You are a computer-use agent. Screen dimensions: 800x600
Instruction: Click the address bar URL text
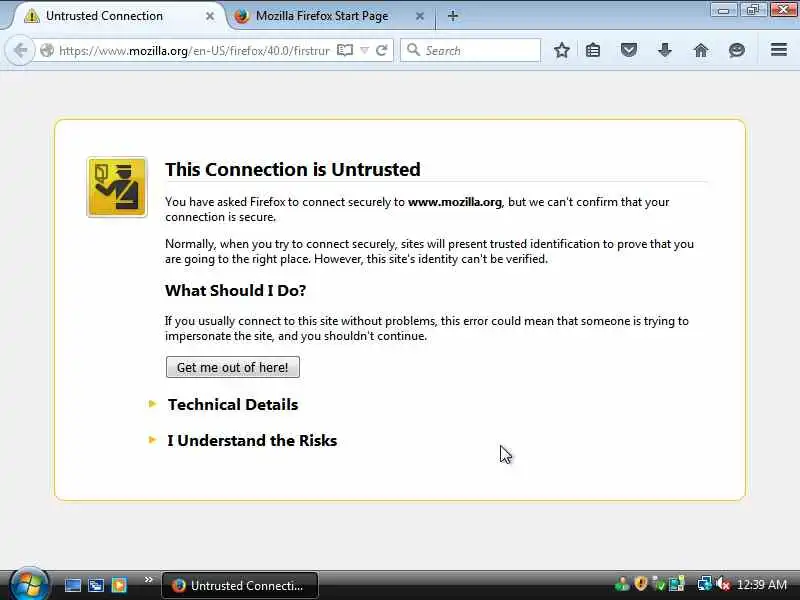195,51
